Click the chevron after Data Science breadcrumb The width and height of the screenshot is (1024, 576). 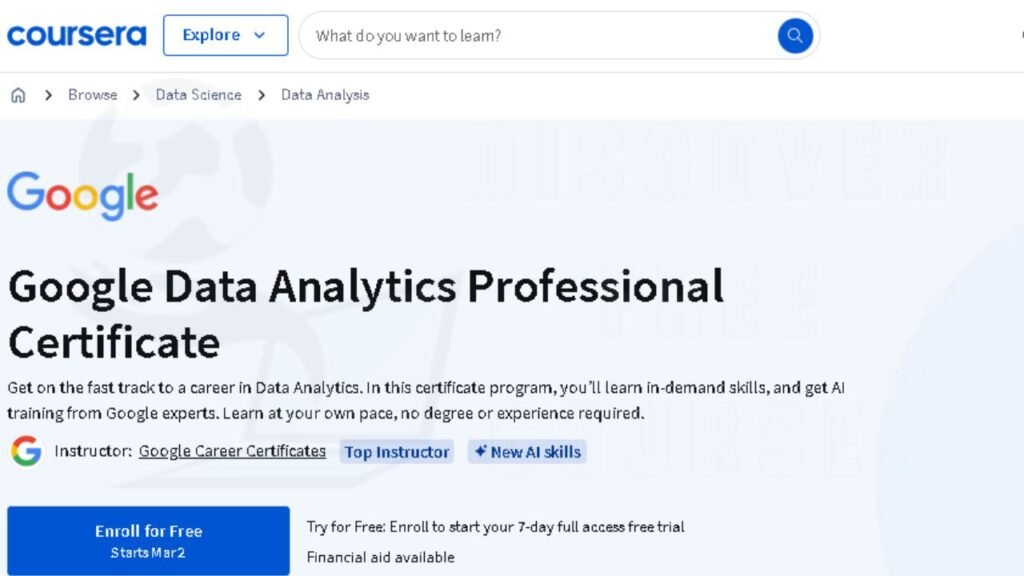pos(261,95)
